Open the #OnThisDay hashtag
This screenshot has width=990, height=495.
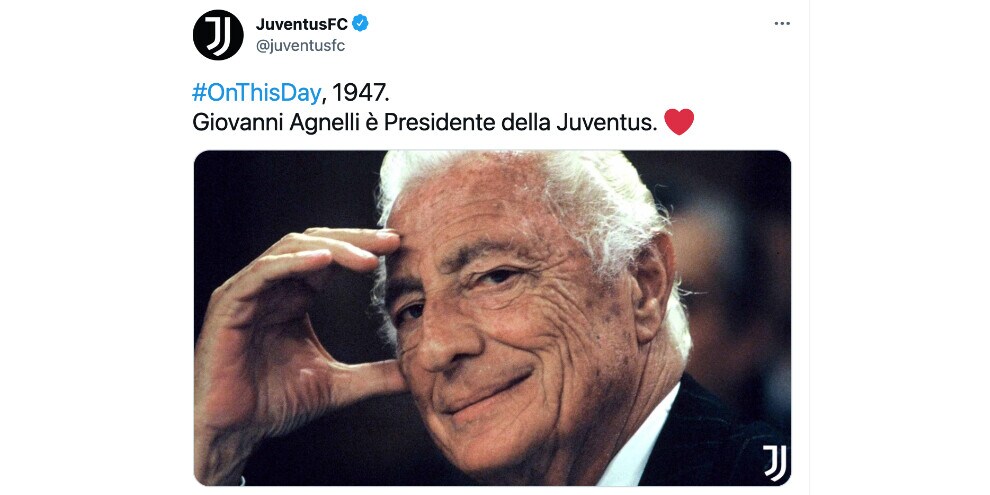[x=256, y=93]
